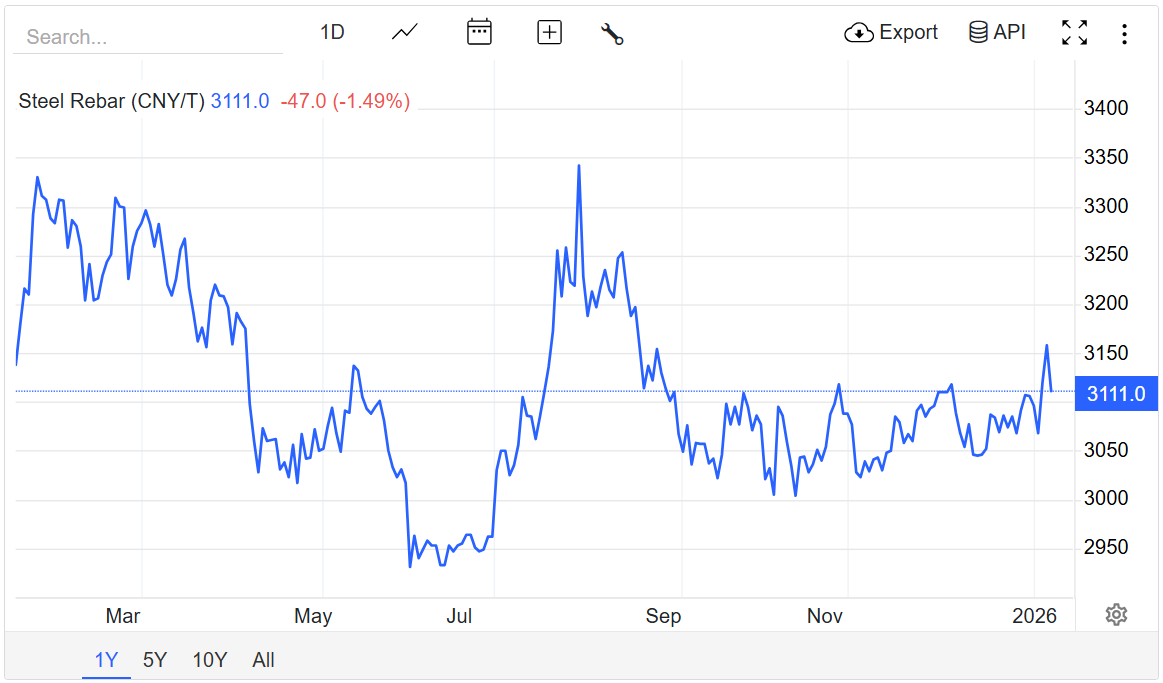Open the calendar date range picker
The height and width of the screenshot is (683, 1163).
pyautogui.click(x=480, y=32)
